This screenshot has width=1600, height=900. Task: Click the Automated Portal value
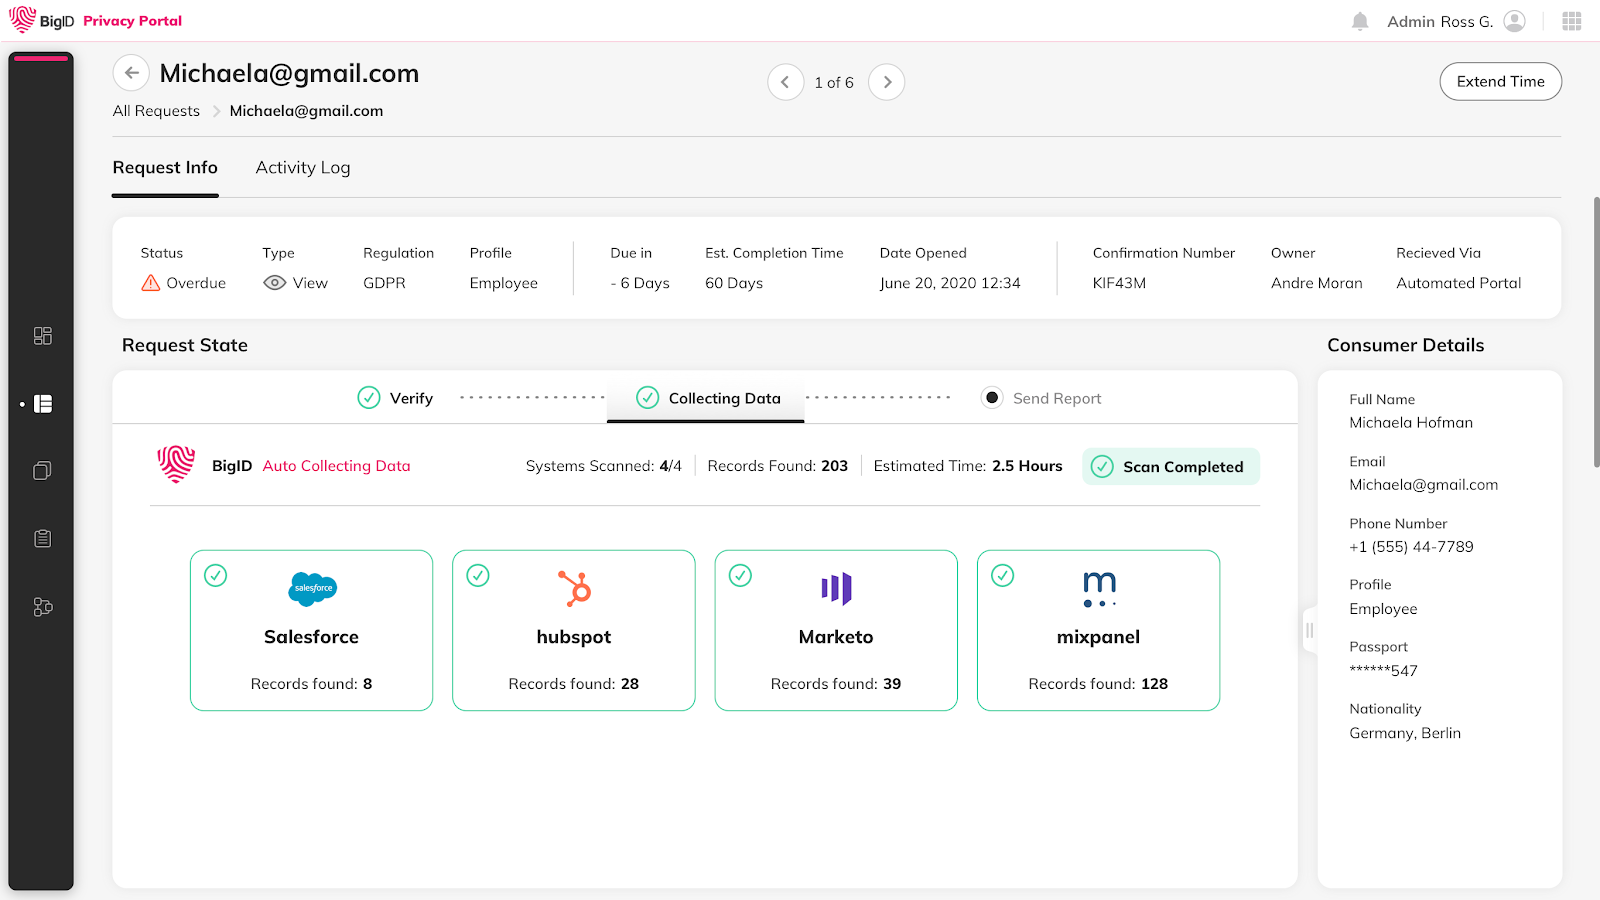[1459, 283]
